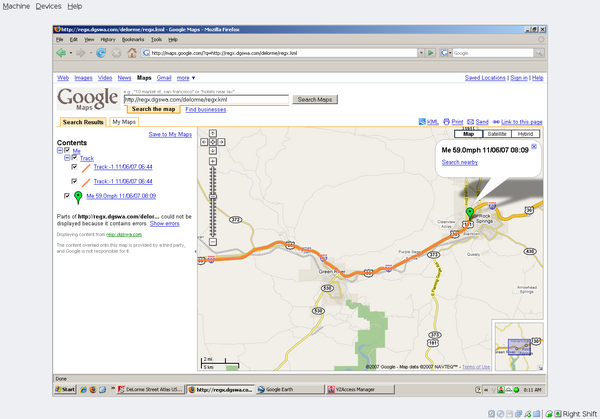Click the Google Maps search input field
600x419 pixels.
coord(206,99)
